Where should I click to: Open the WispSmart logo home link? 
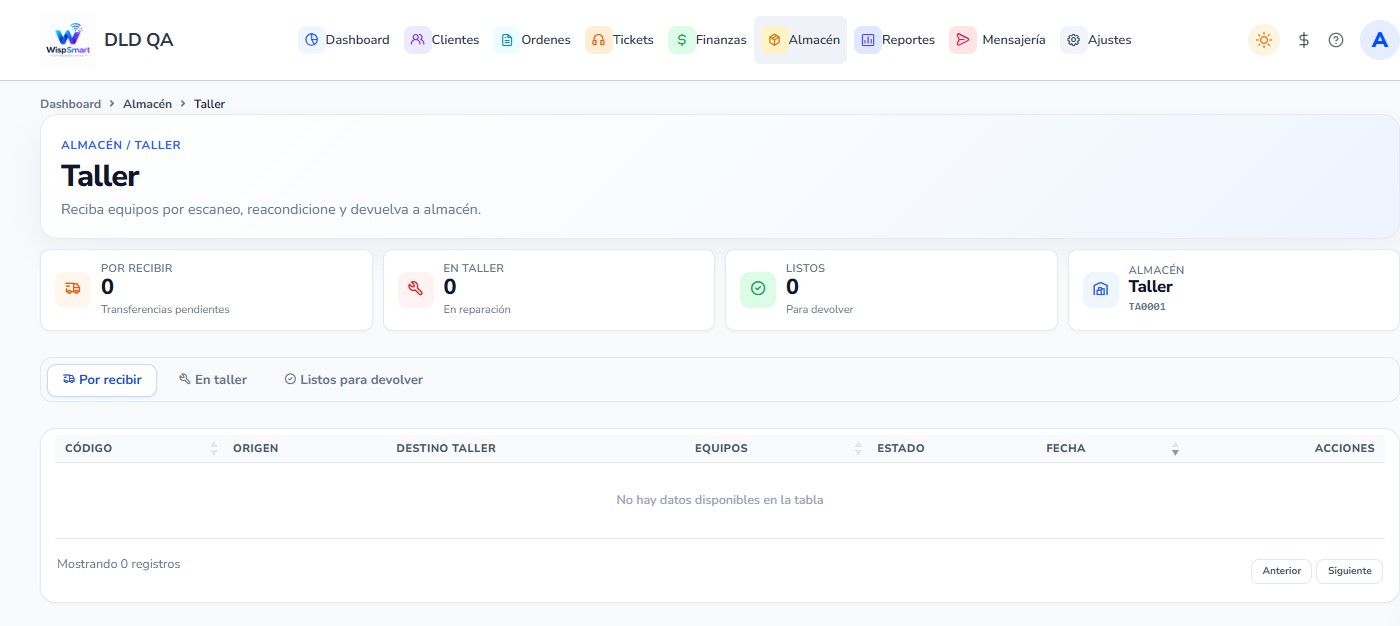point(68,40)
